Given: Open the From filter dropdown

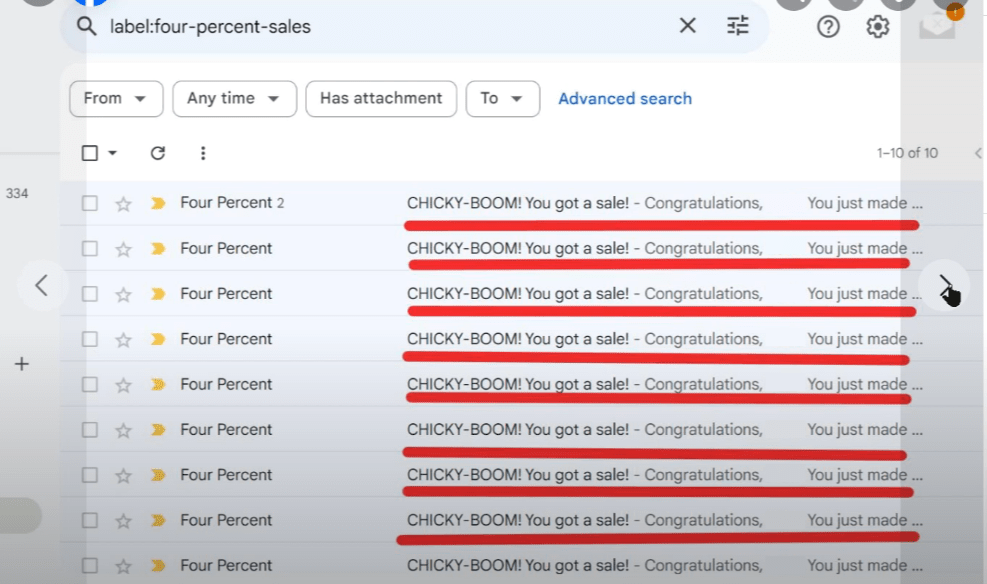Looking at the screenshot, I should tap(116, 99).
